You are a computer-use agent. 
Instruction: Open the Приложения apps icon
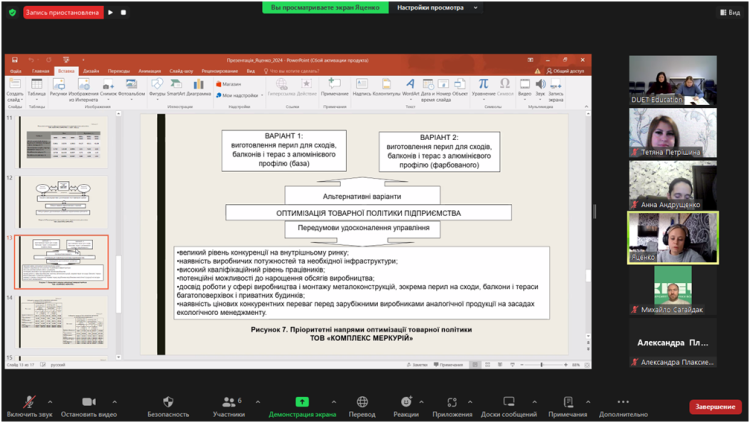click(x=452, y=401)
